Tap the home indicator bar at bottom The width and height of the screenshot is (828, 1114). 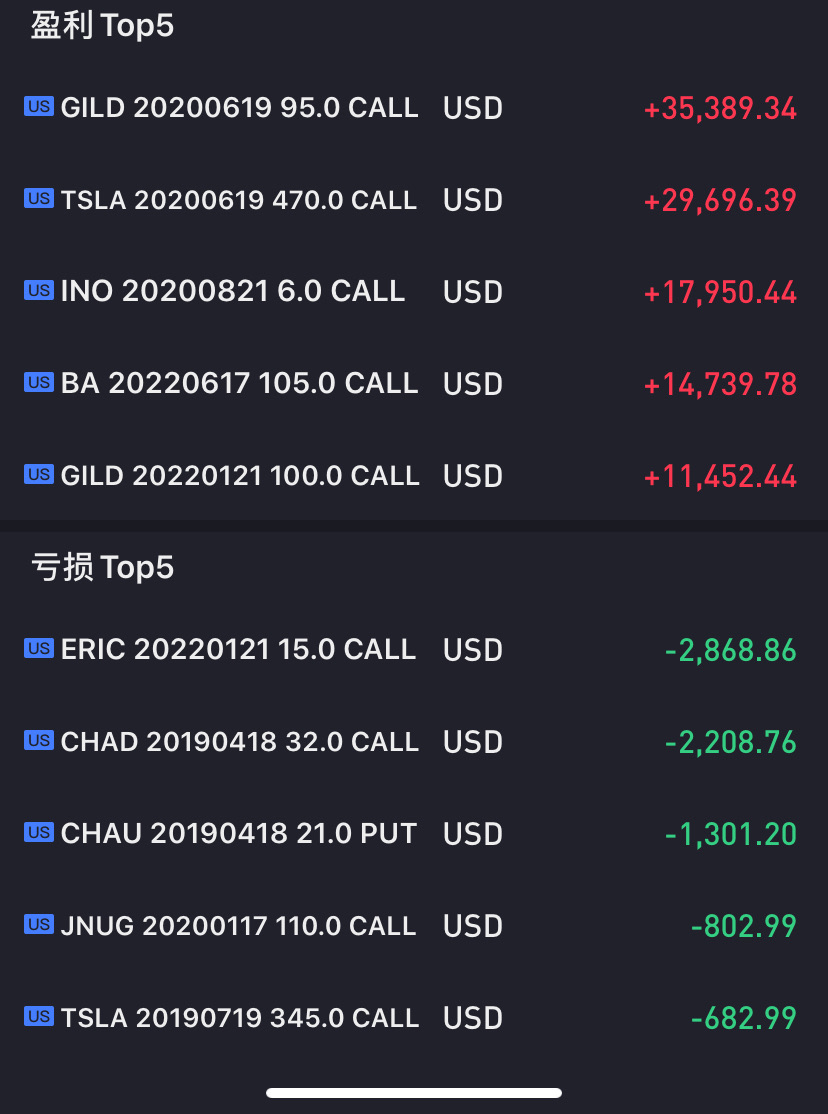pos(414,1093)
